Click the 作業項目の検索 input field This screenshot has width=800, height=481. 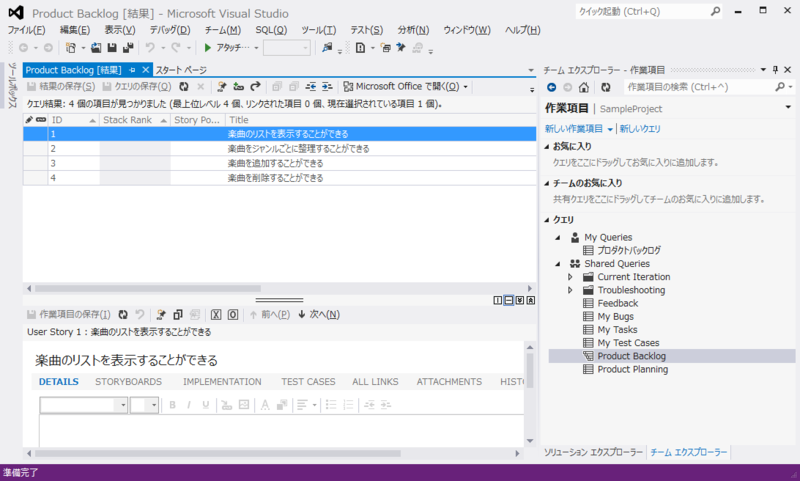pyautogui.click(x=699, y=87)
